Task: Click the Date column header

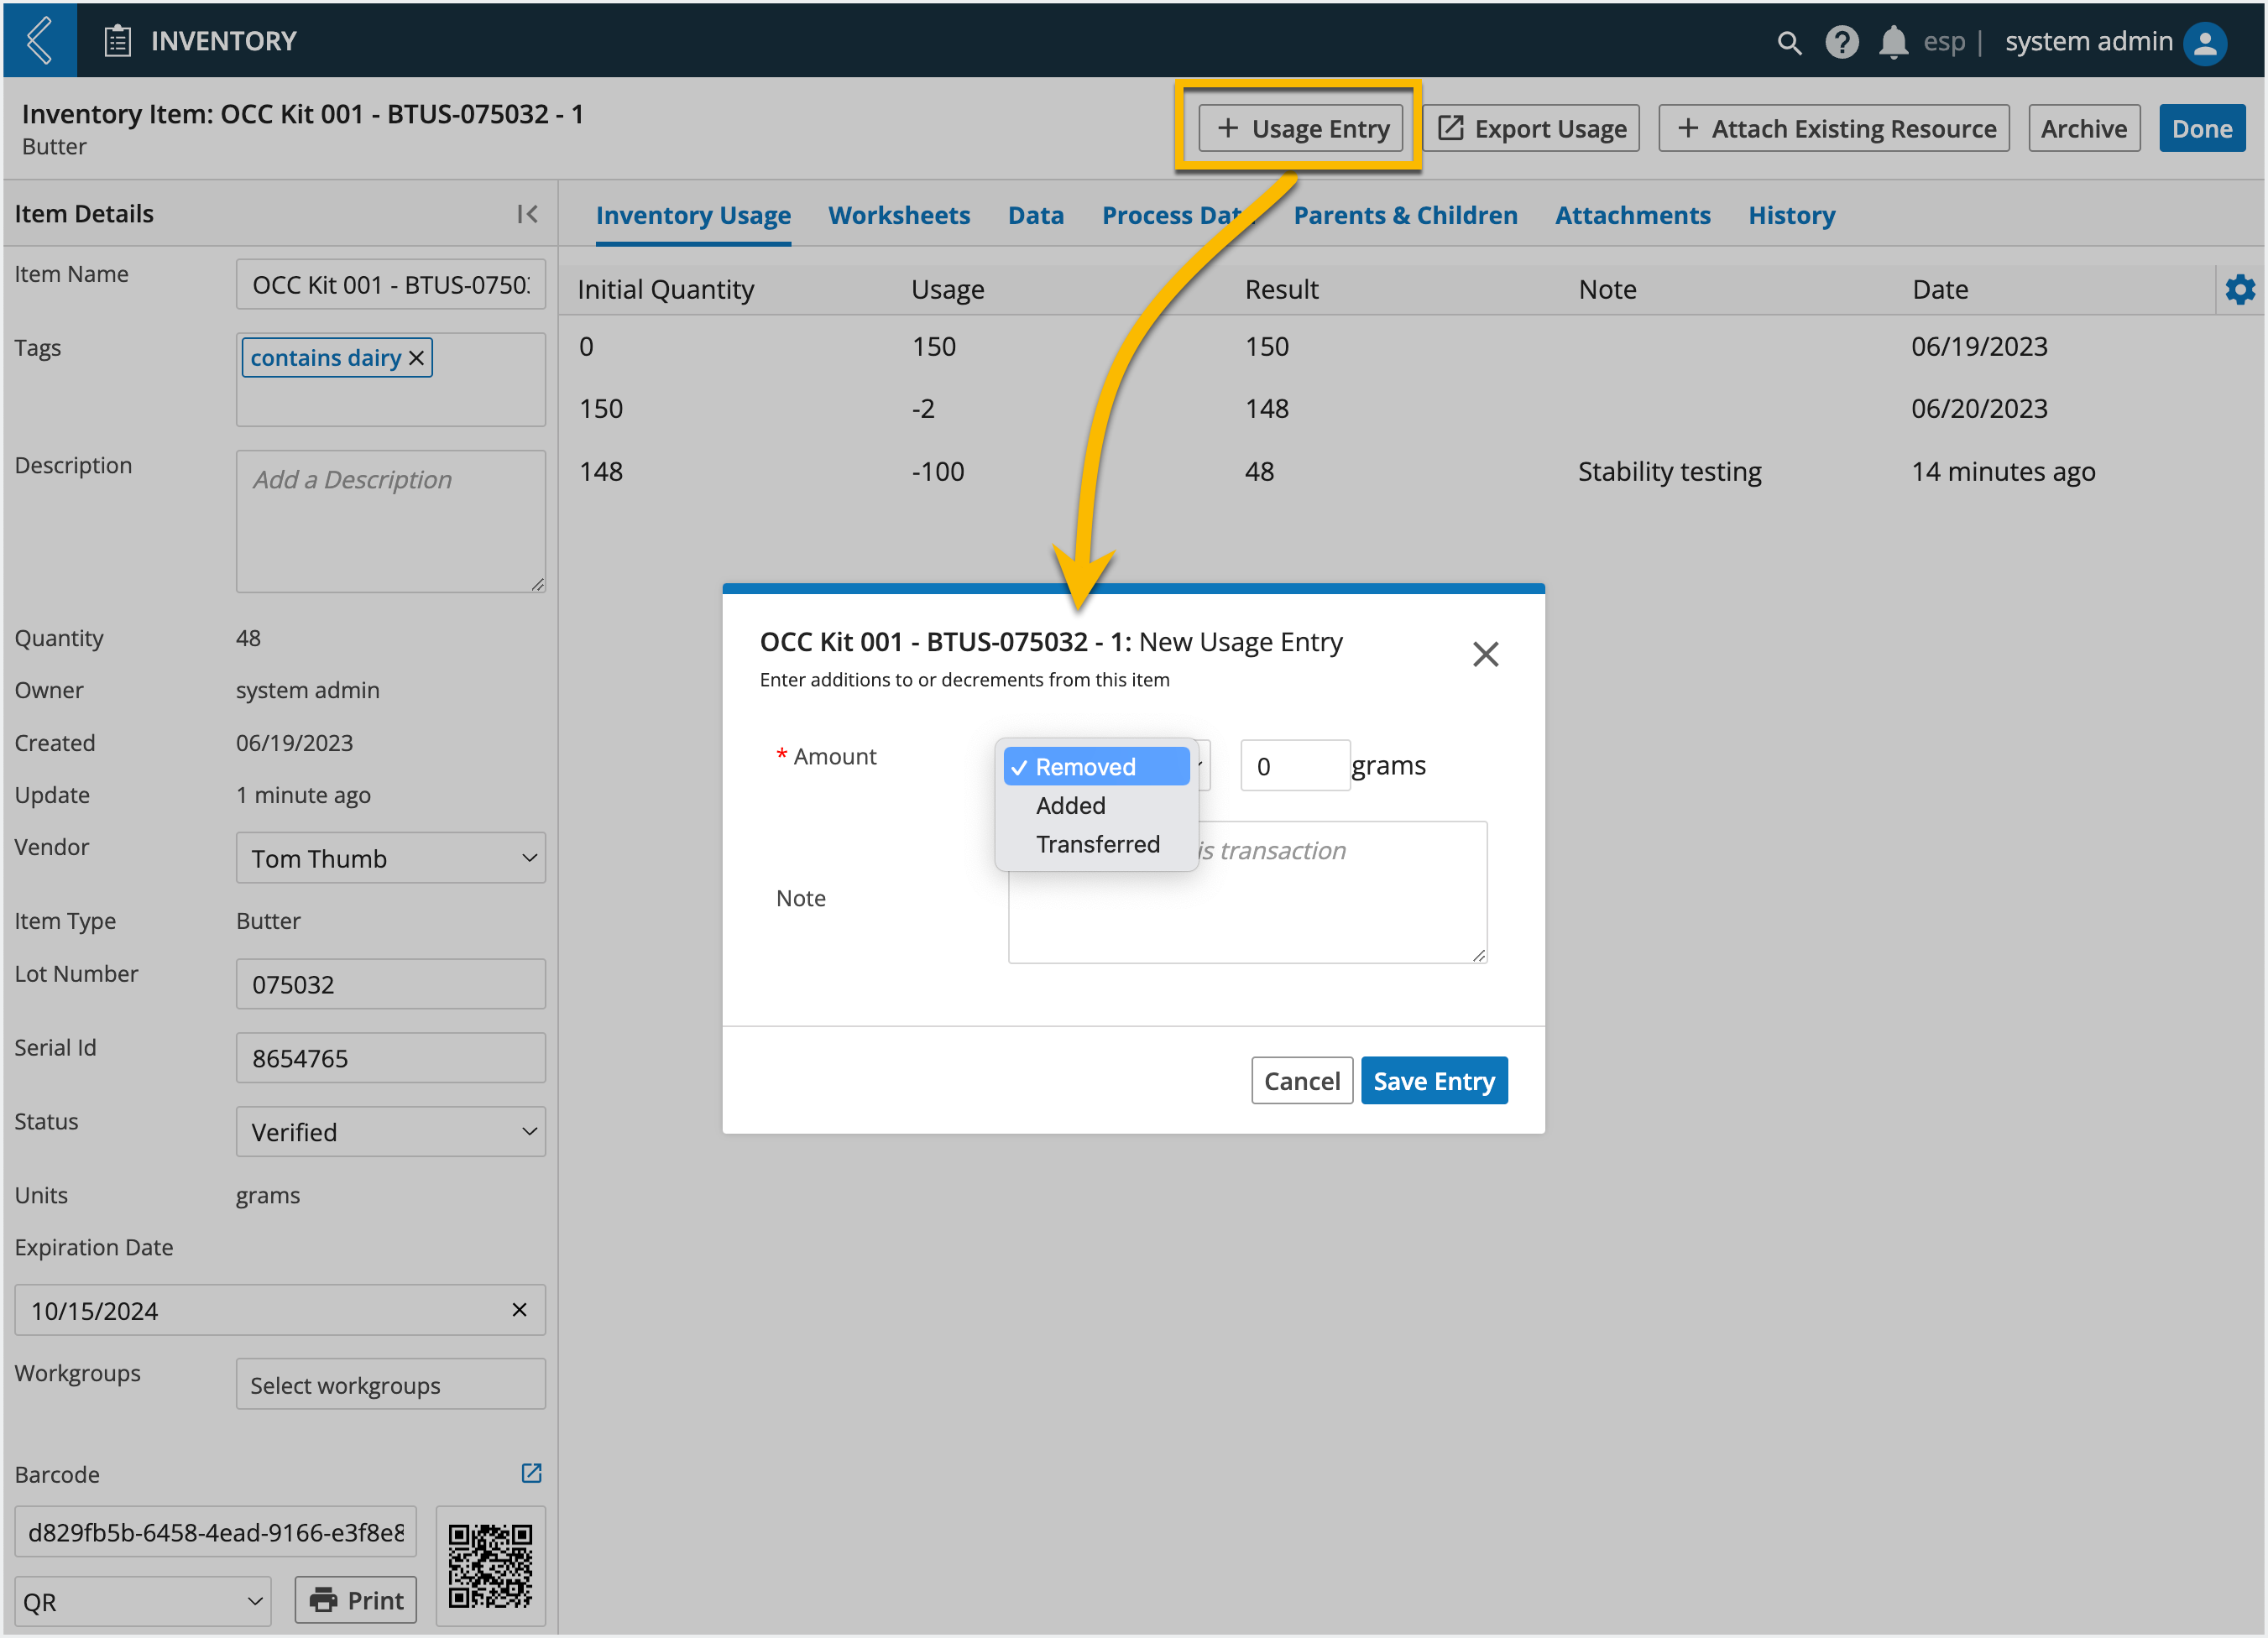Action: click(1940, 290)
